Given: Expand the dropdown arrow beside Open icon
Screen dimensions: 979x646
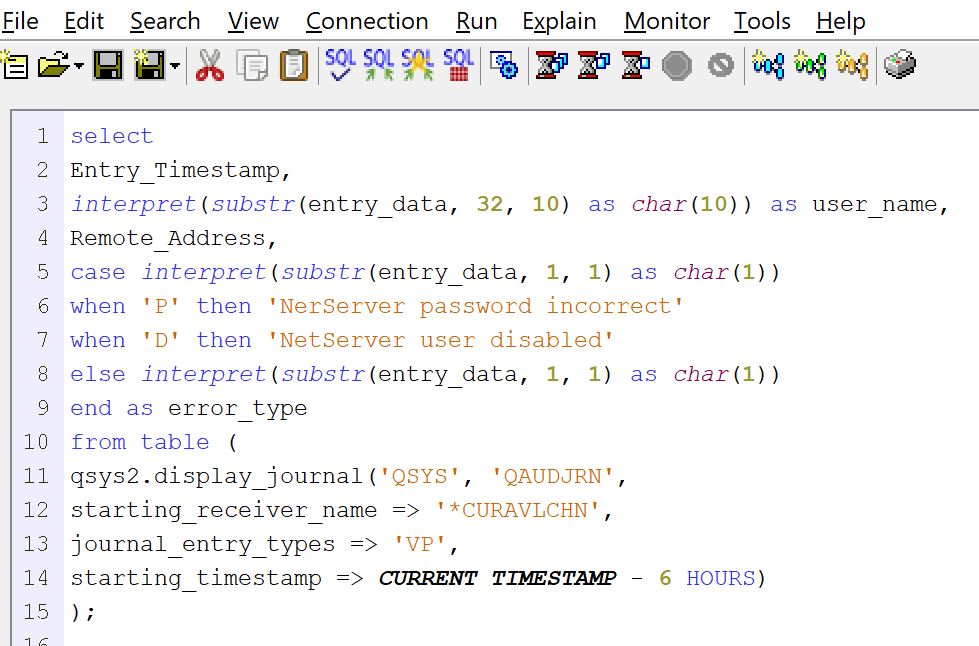Looking at the screenshot, I should [79, 67].
